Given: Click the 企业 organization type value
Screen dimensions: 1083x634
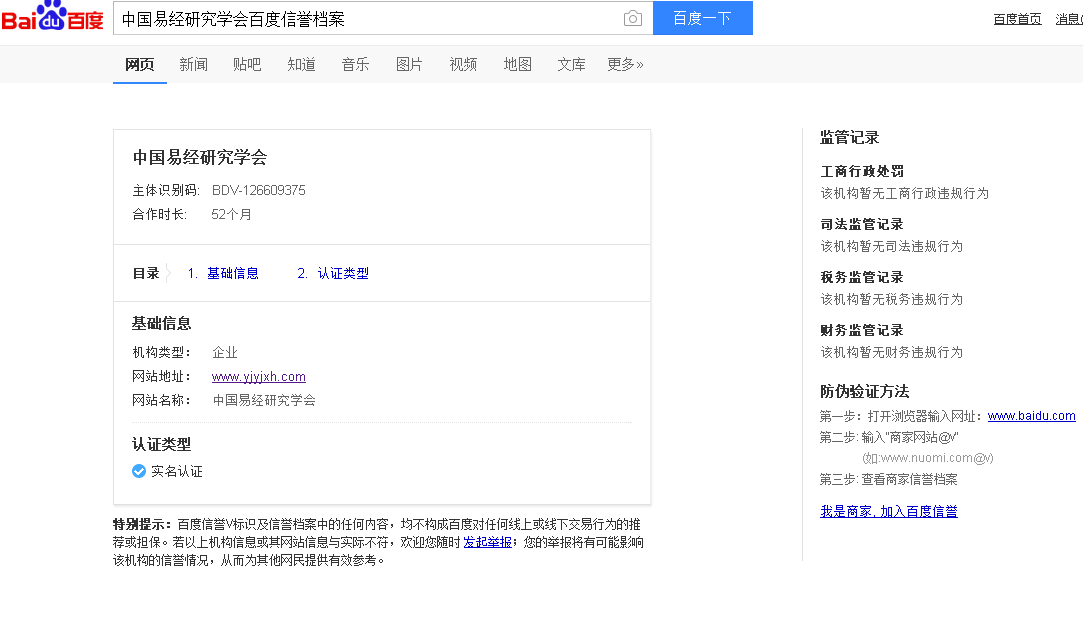Looking at the screenshot, I should (224, 352).
